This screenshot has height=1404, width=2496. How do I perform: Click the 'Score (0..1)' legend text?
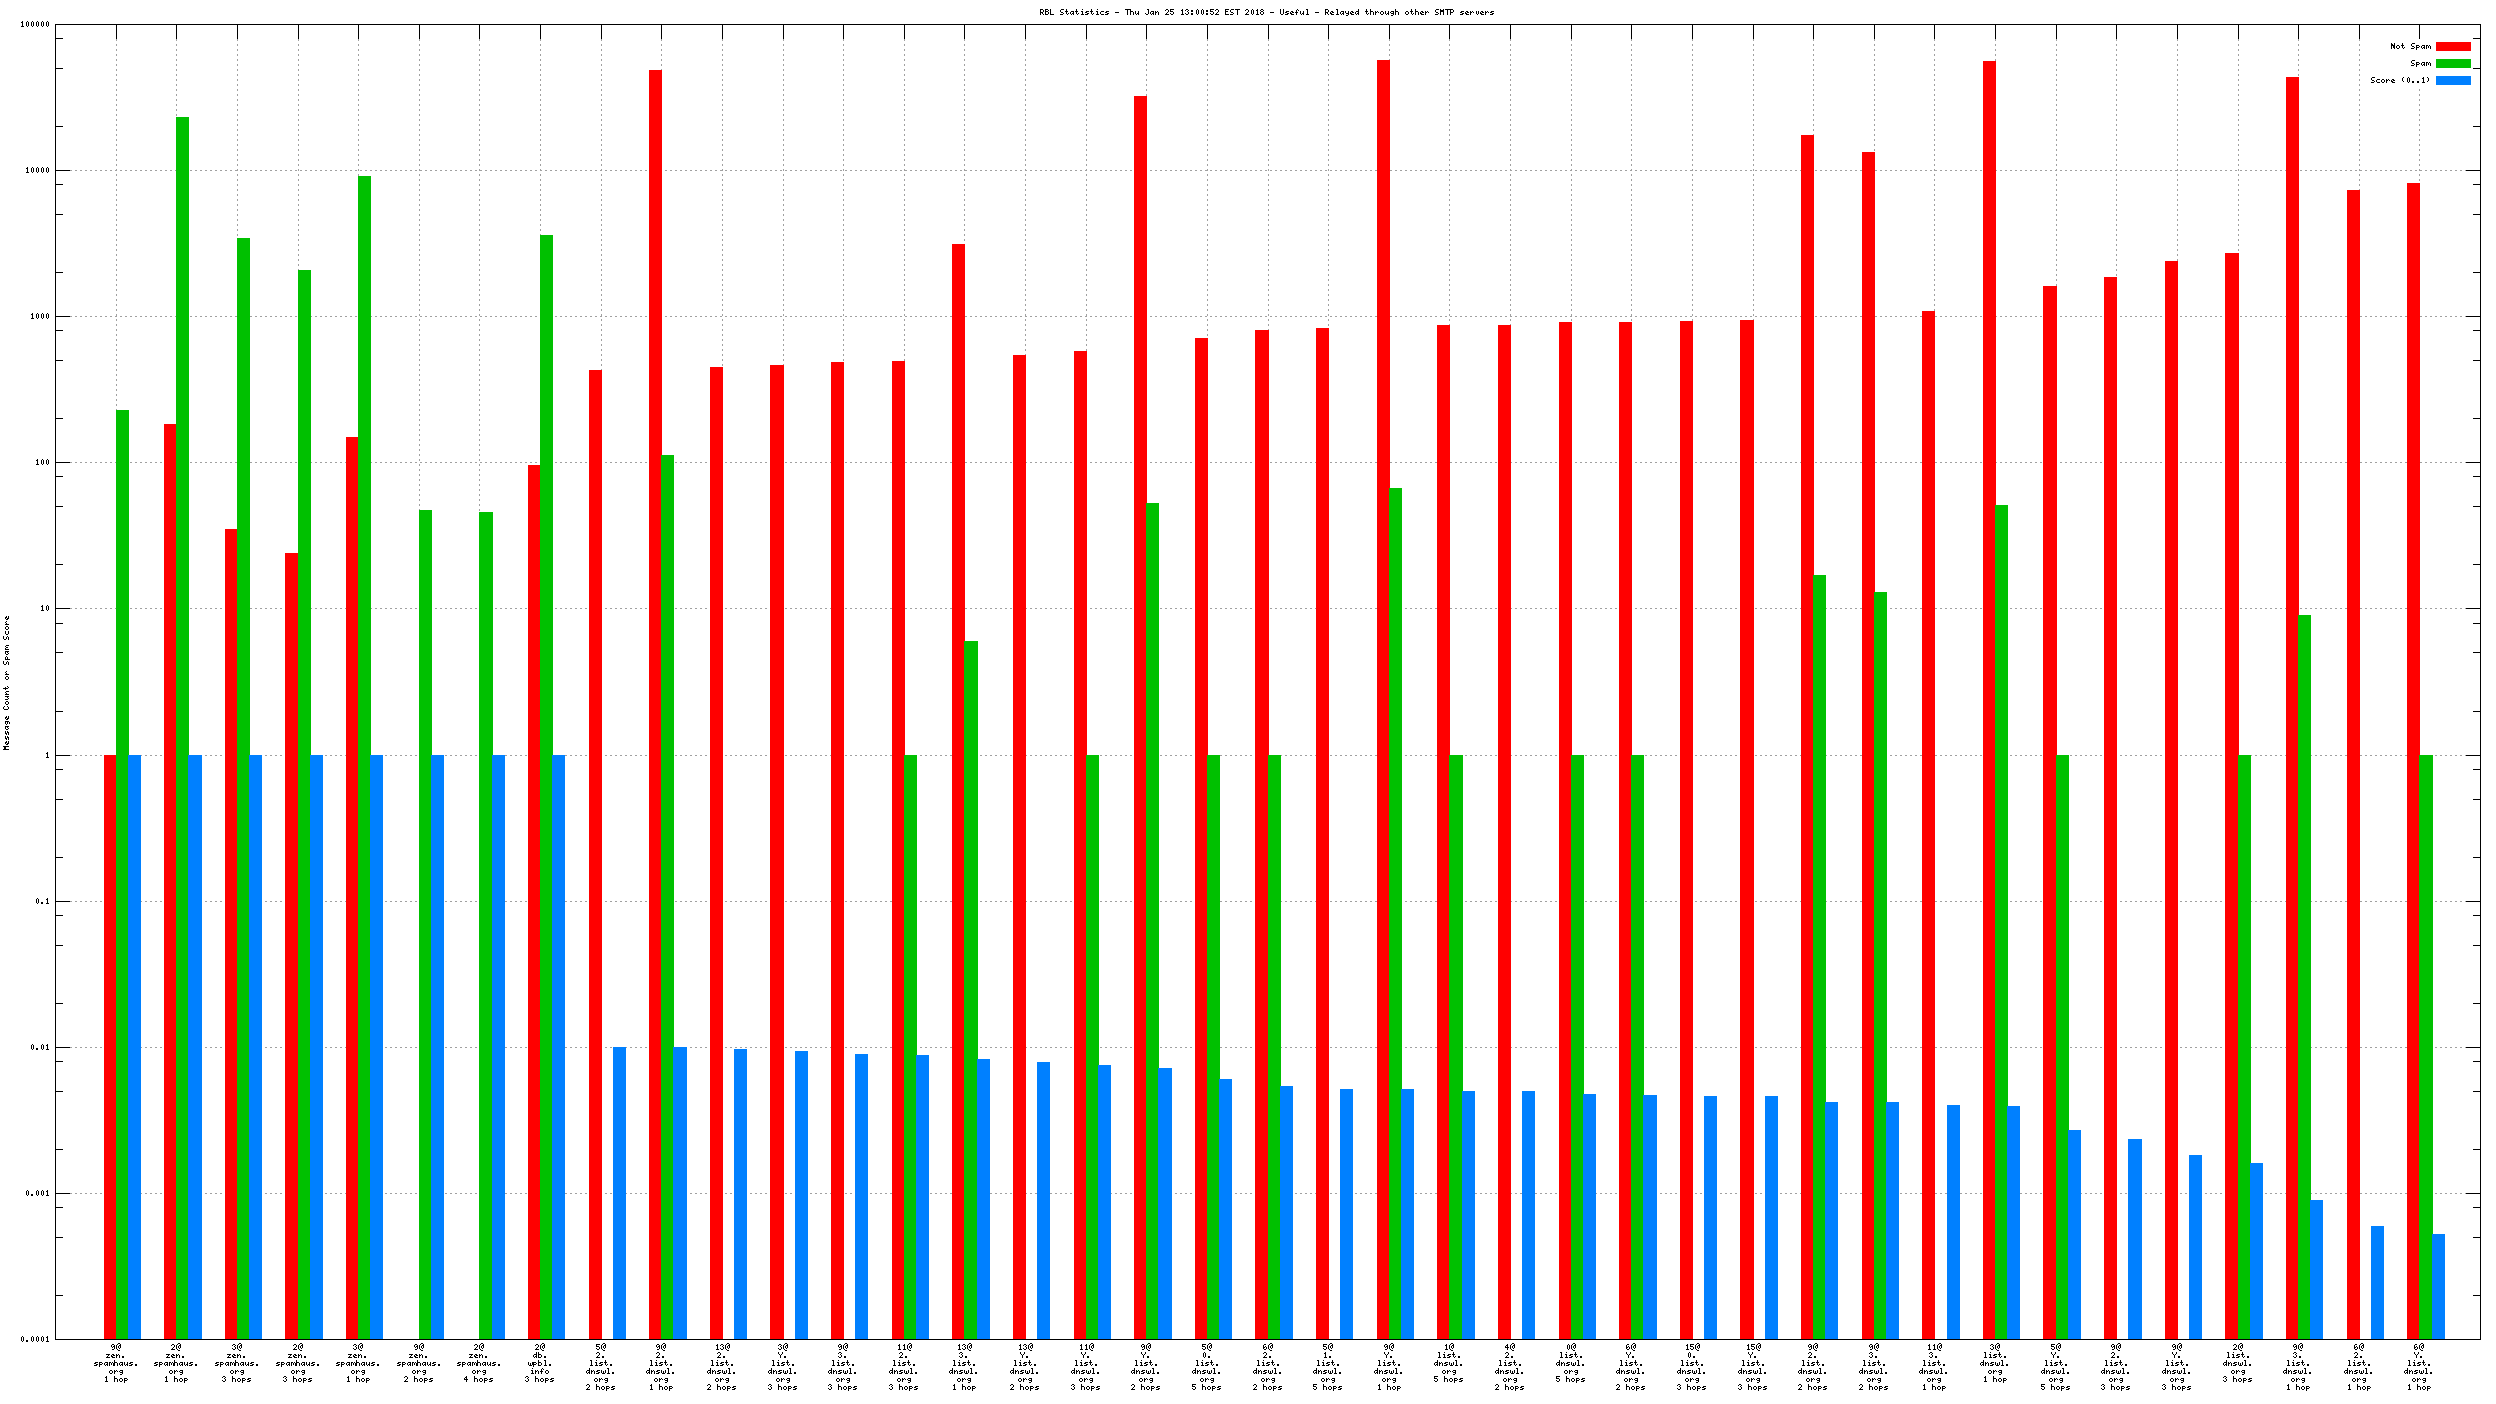[2399, 80]
